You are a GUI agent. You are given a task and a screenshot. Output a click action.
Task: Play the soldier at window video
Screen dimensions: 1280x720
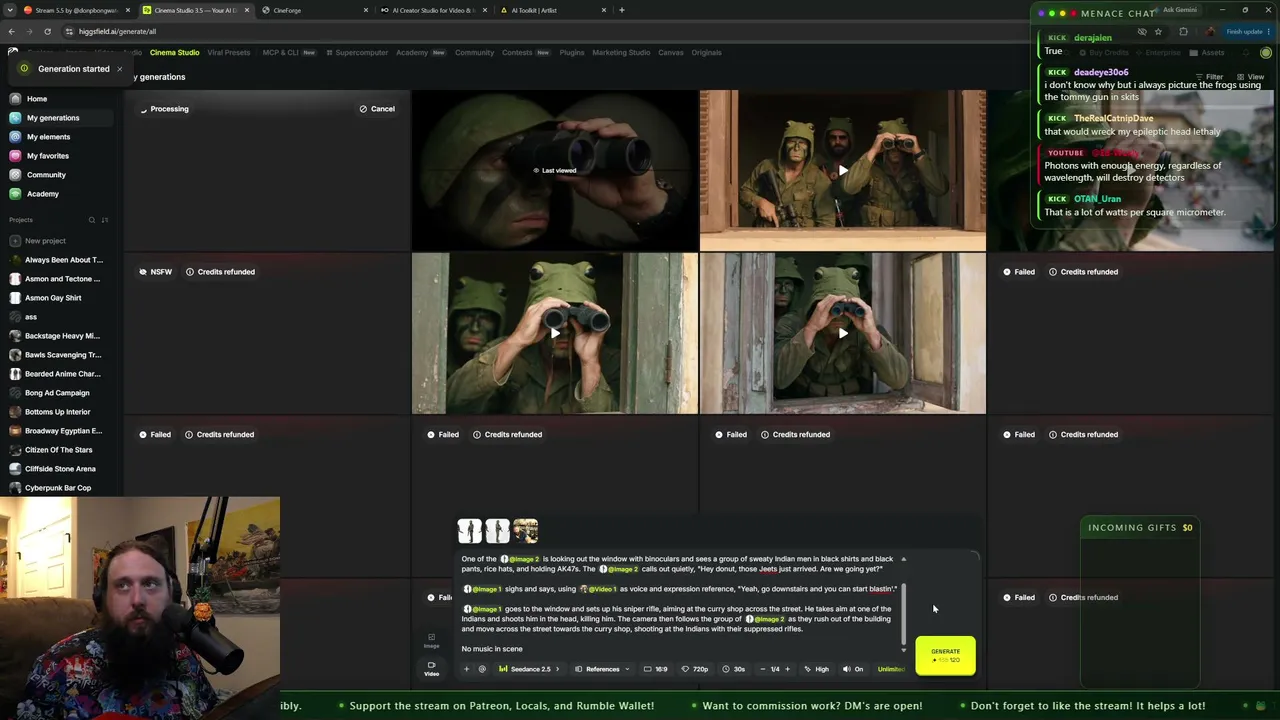(x=843, y=333)
